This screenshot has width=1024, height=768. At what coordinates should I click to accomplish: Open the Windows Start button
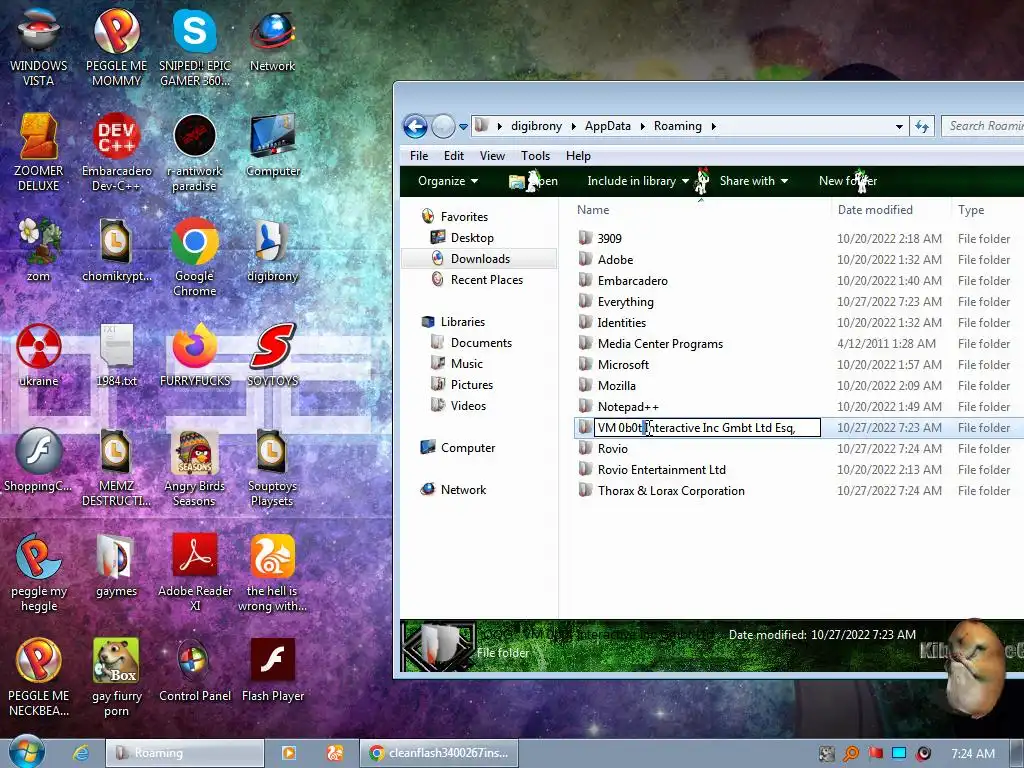click(27, 752)
